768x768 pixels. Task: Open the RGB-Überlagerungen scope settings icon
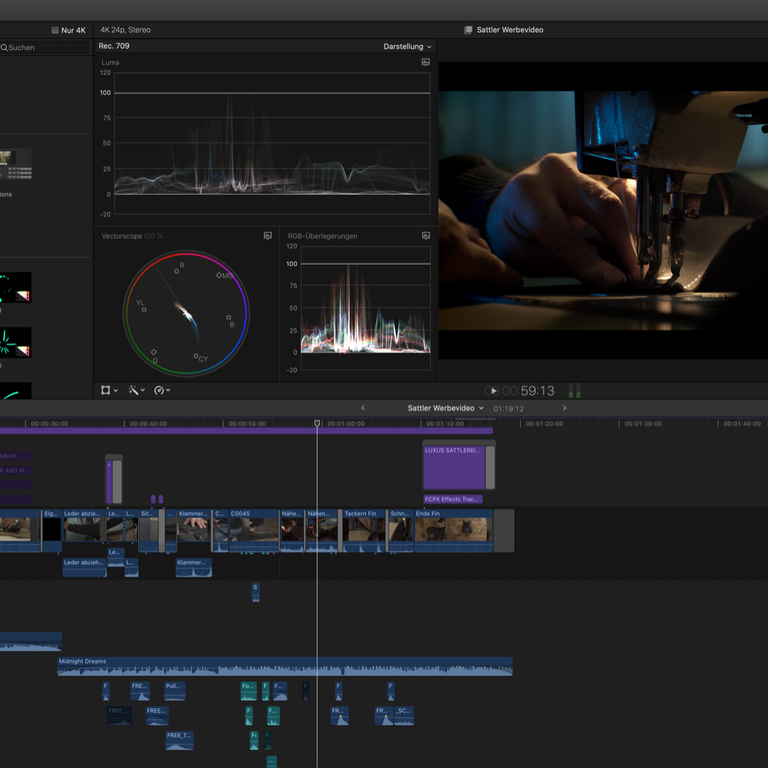click(x=426, y=236)
